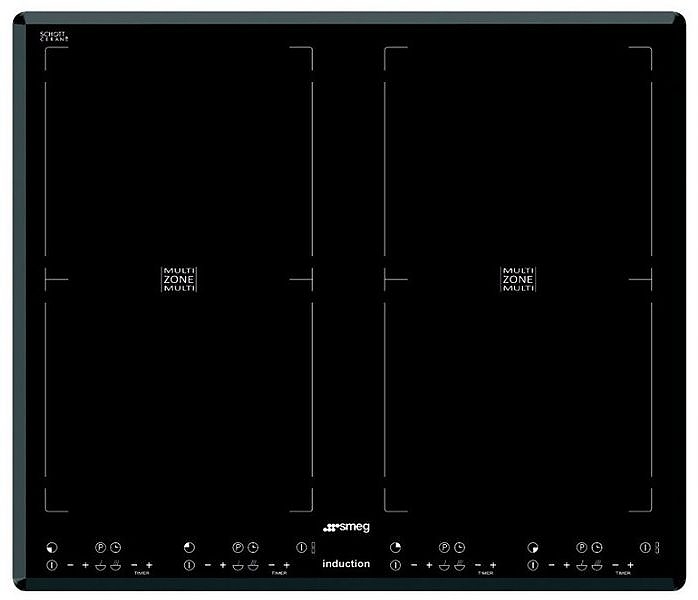Select melting bowl for rear-left zone

tap(238, 565)
